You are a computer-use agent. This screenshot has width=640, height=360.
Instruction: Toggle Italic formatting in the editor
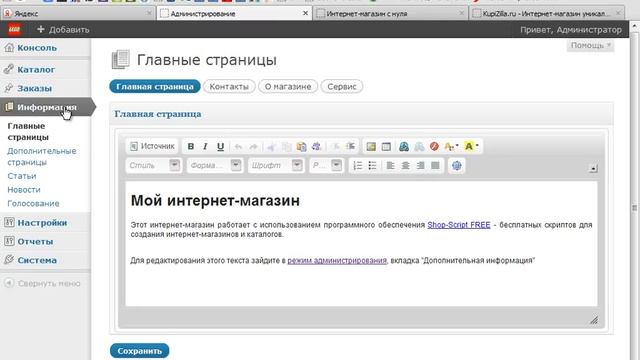coord(205,147)
